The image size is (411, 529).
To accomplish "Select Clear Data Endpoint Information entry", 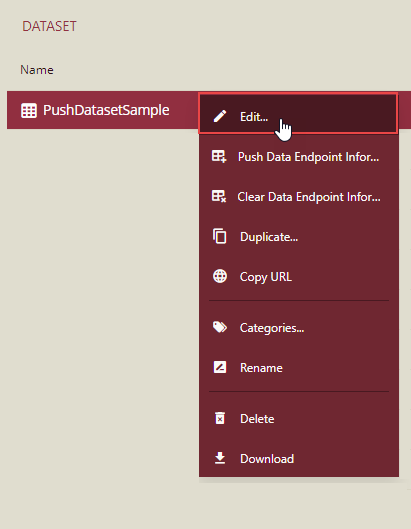I will 298,196.
